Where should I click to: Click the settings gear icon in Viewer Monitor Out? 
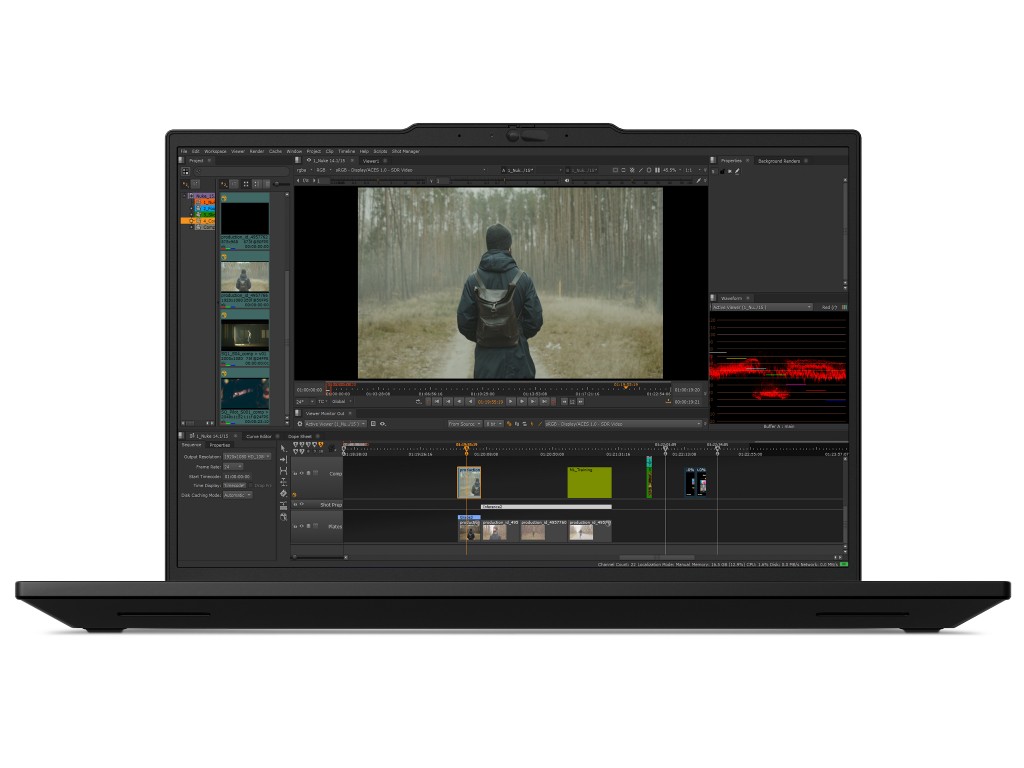pos(300,424)
